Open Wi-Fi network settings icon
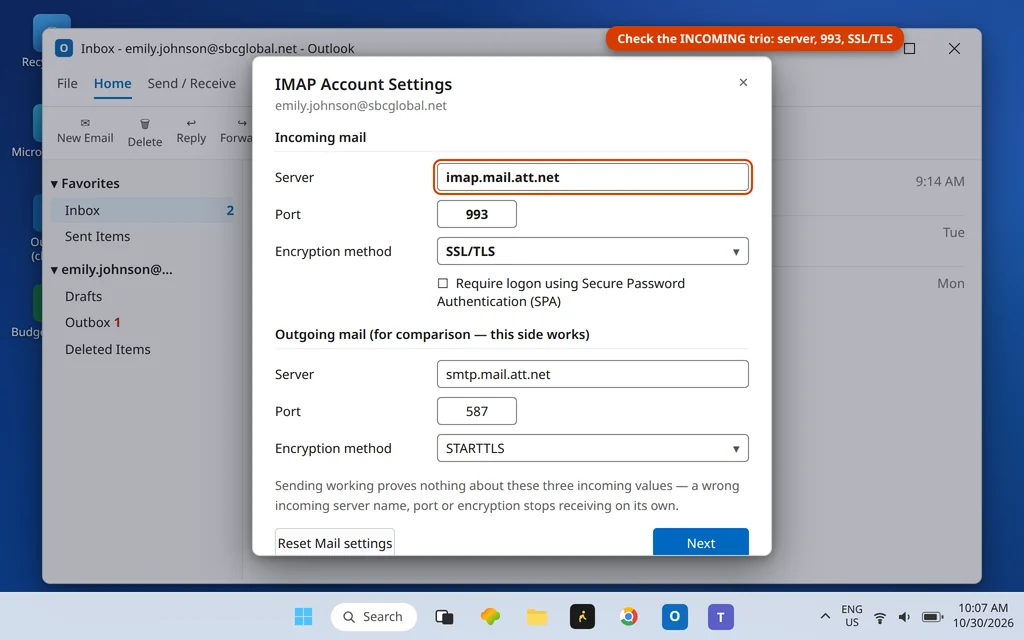 click(880, 617)
